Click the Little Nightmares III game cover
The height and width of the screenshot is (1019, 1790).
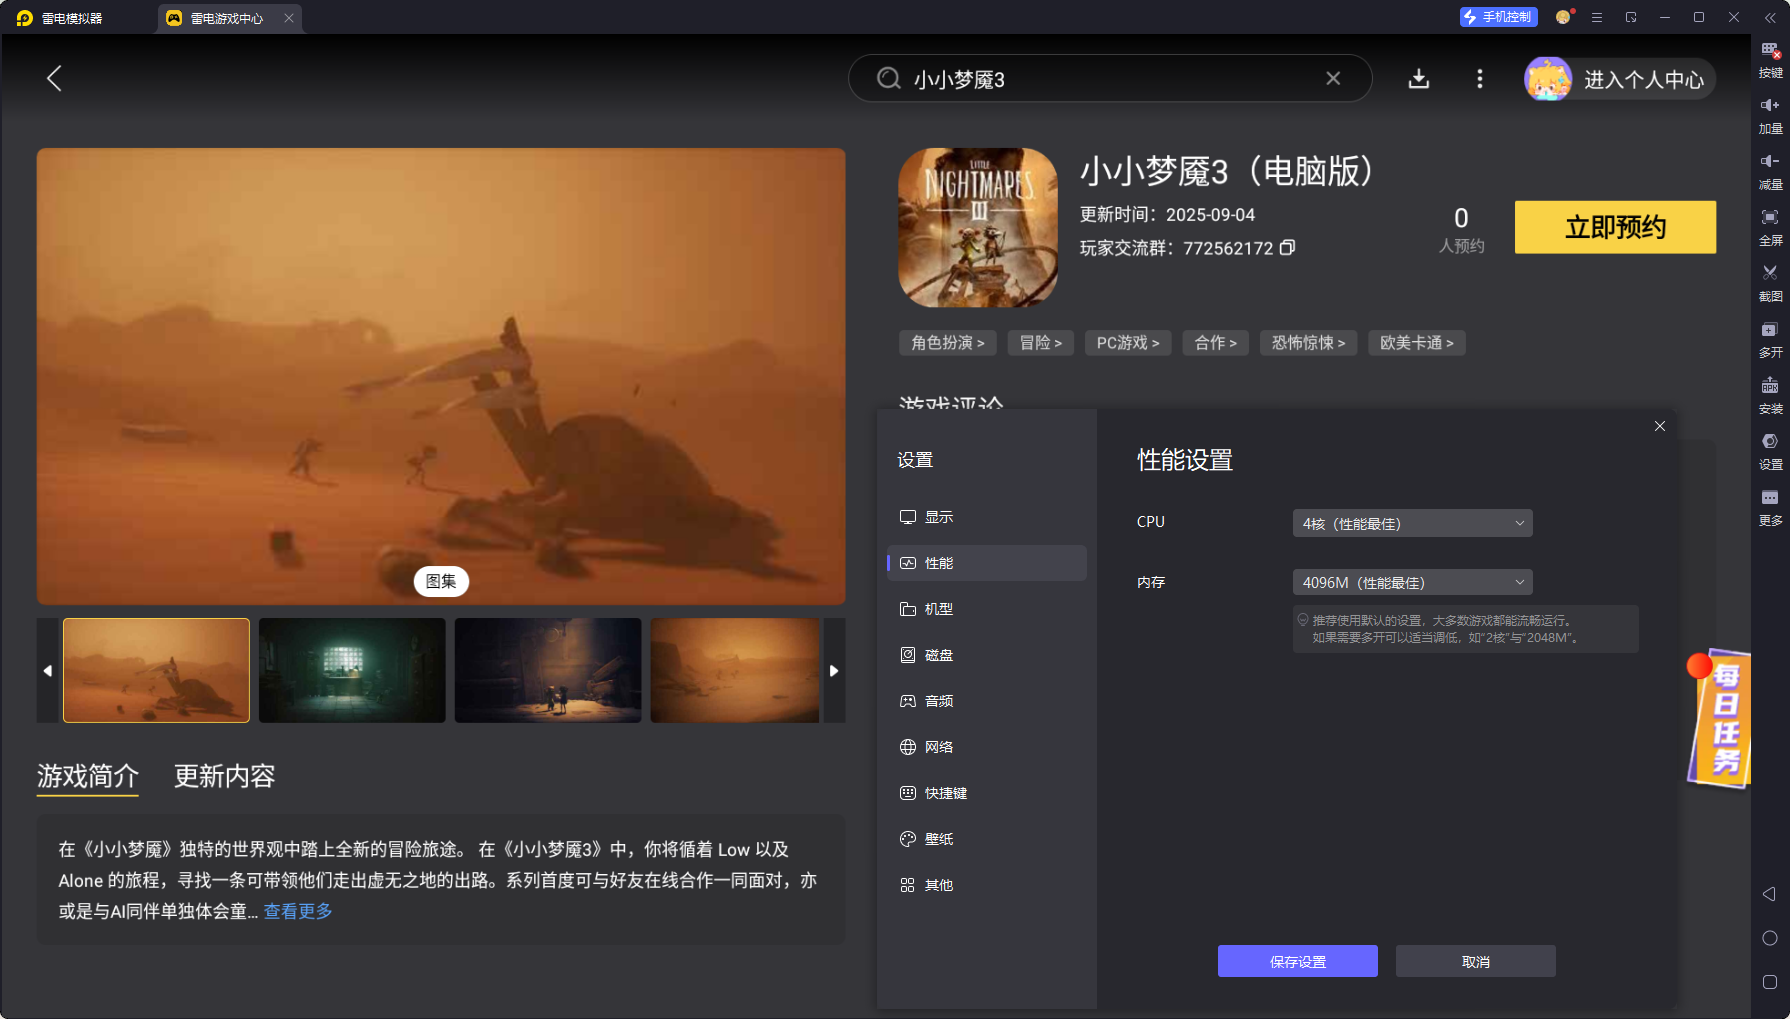[x=978, y=227]
